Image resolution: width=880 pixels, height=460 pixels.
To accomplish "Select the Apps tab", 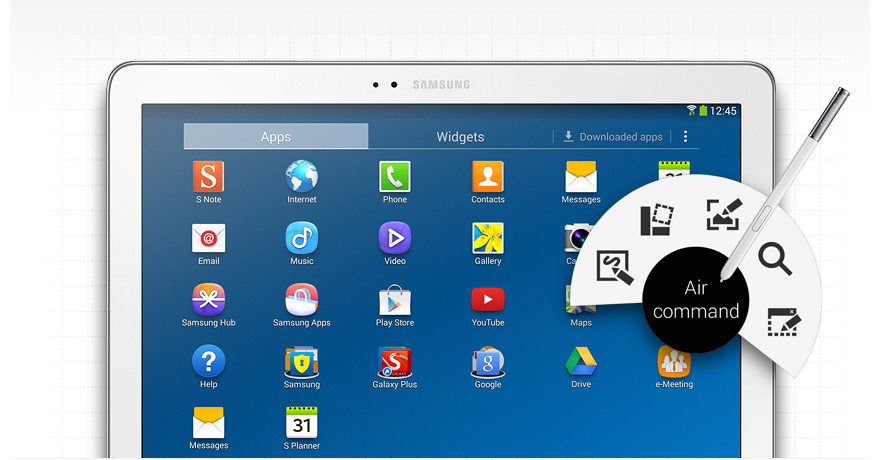I will [x=276, y=137].
